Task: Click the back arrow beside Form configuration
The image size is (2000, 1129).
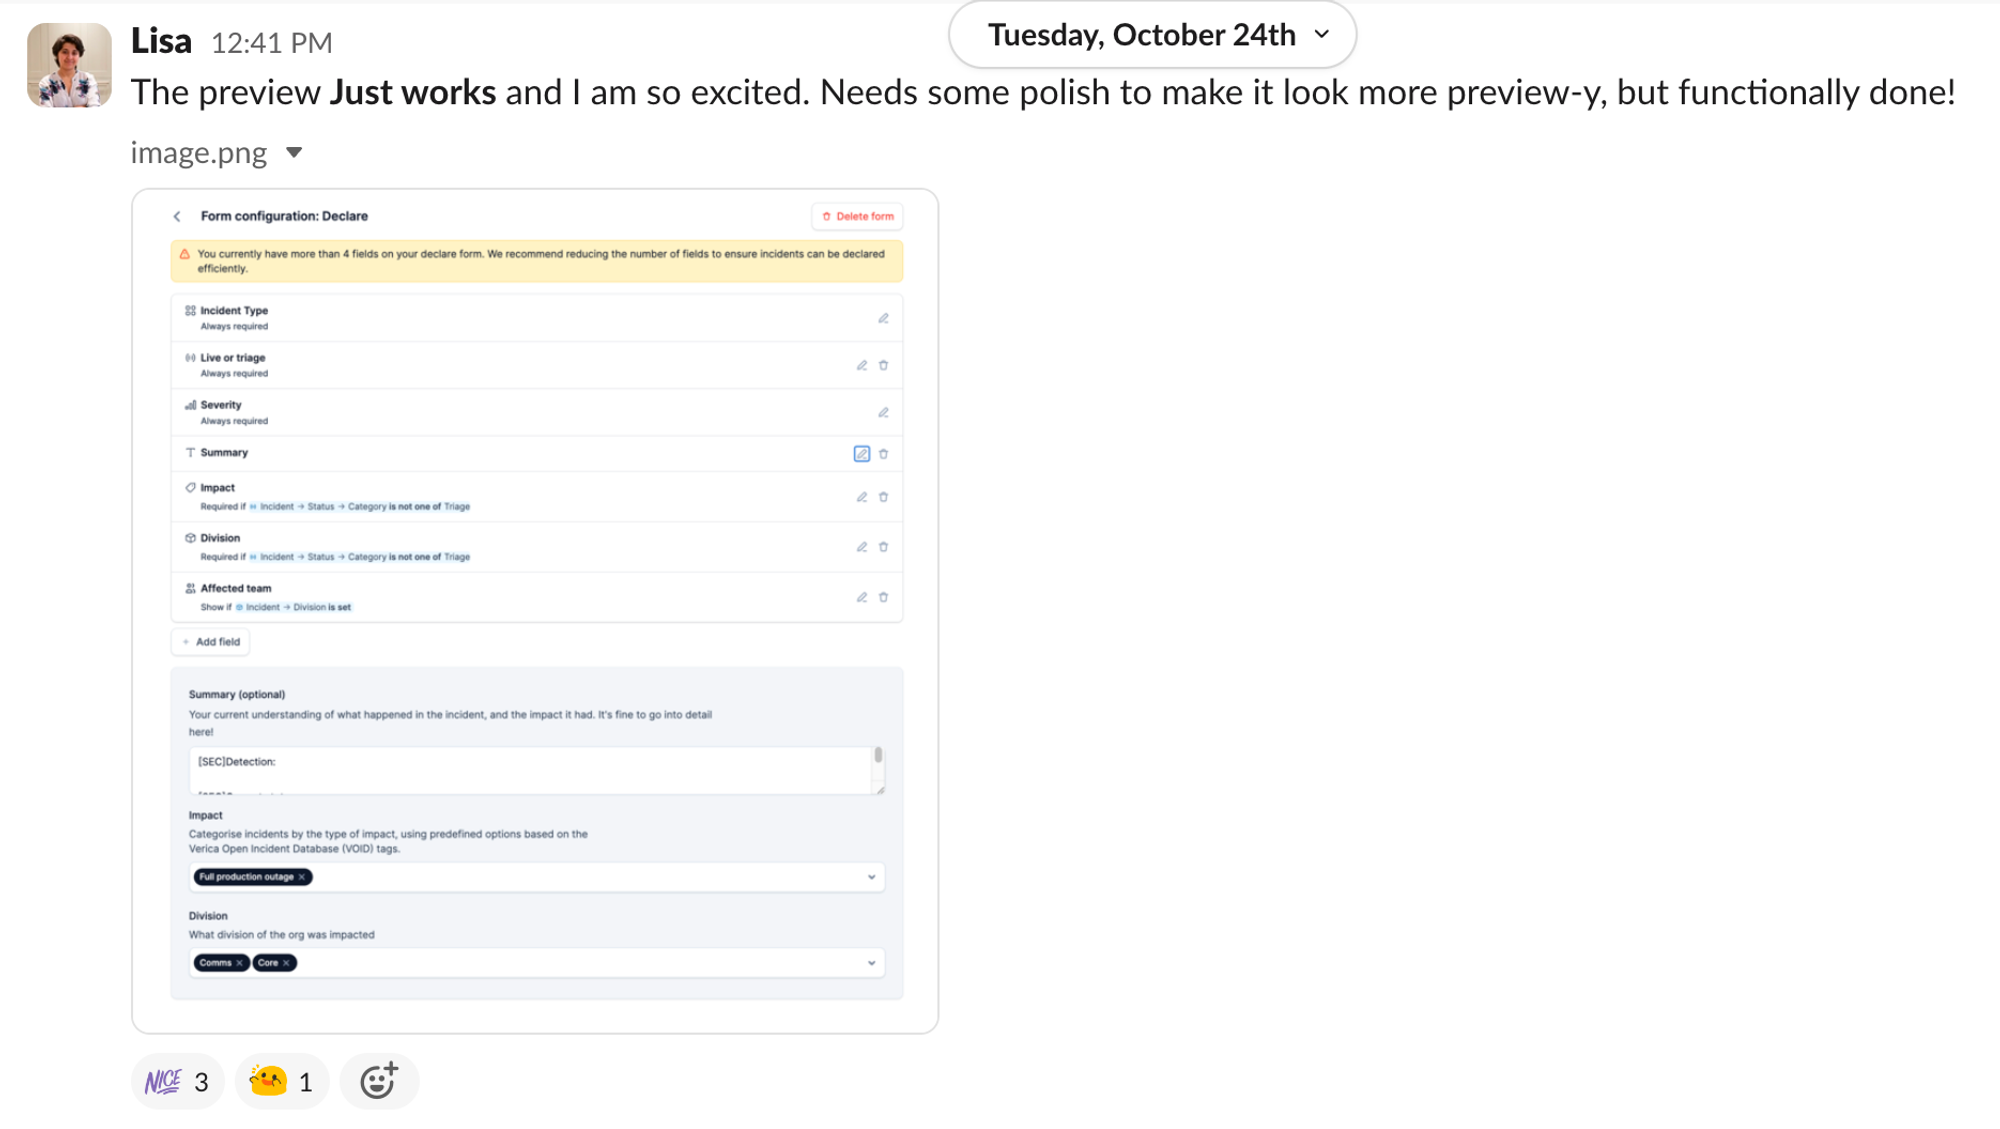Action: click(177, 216)
